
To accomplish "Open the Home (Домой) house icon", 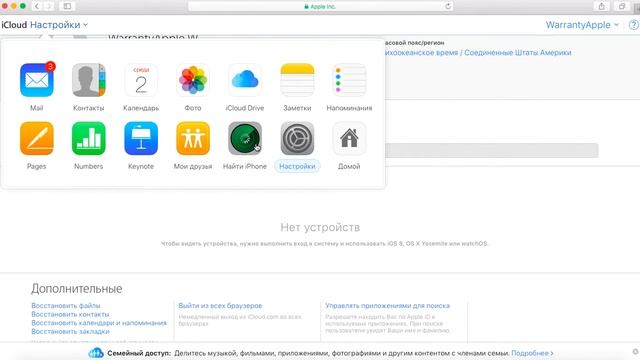I will (x=349, y=138).
